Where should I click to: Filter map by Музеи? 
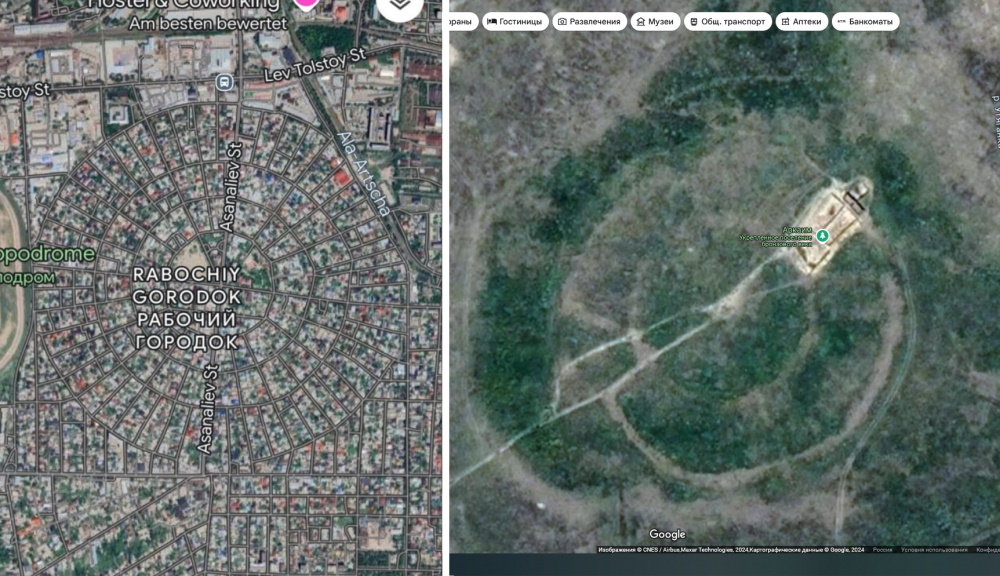point(655,22)
